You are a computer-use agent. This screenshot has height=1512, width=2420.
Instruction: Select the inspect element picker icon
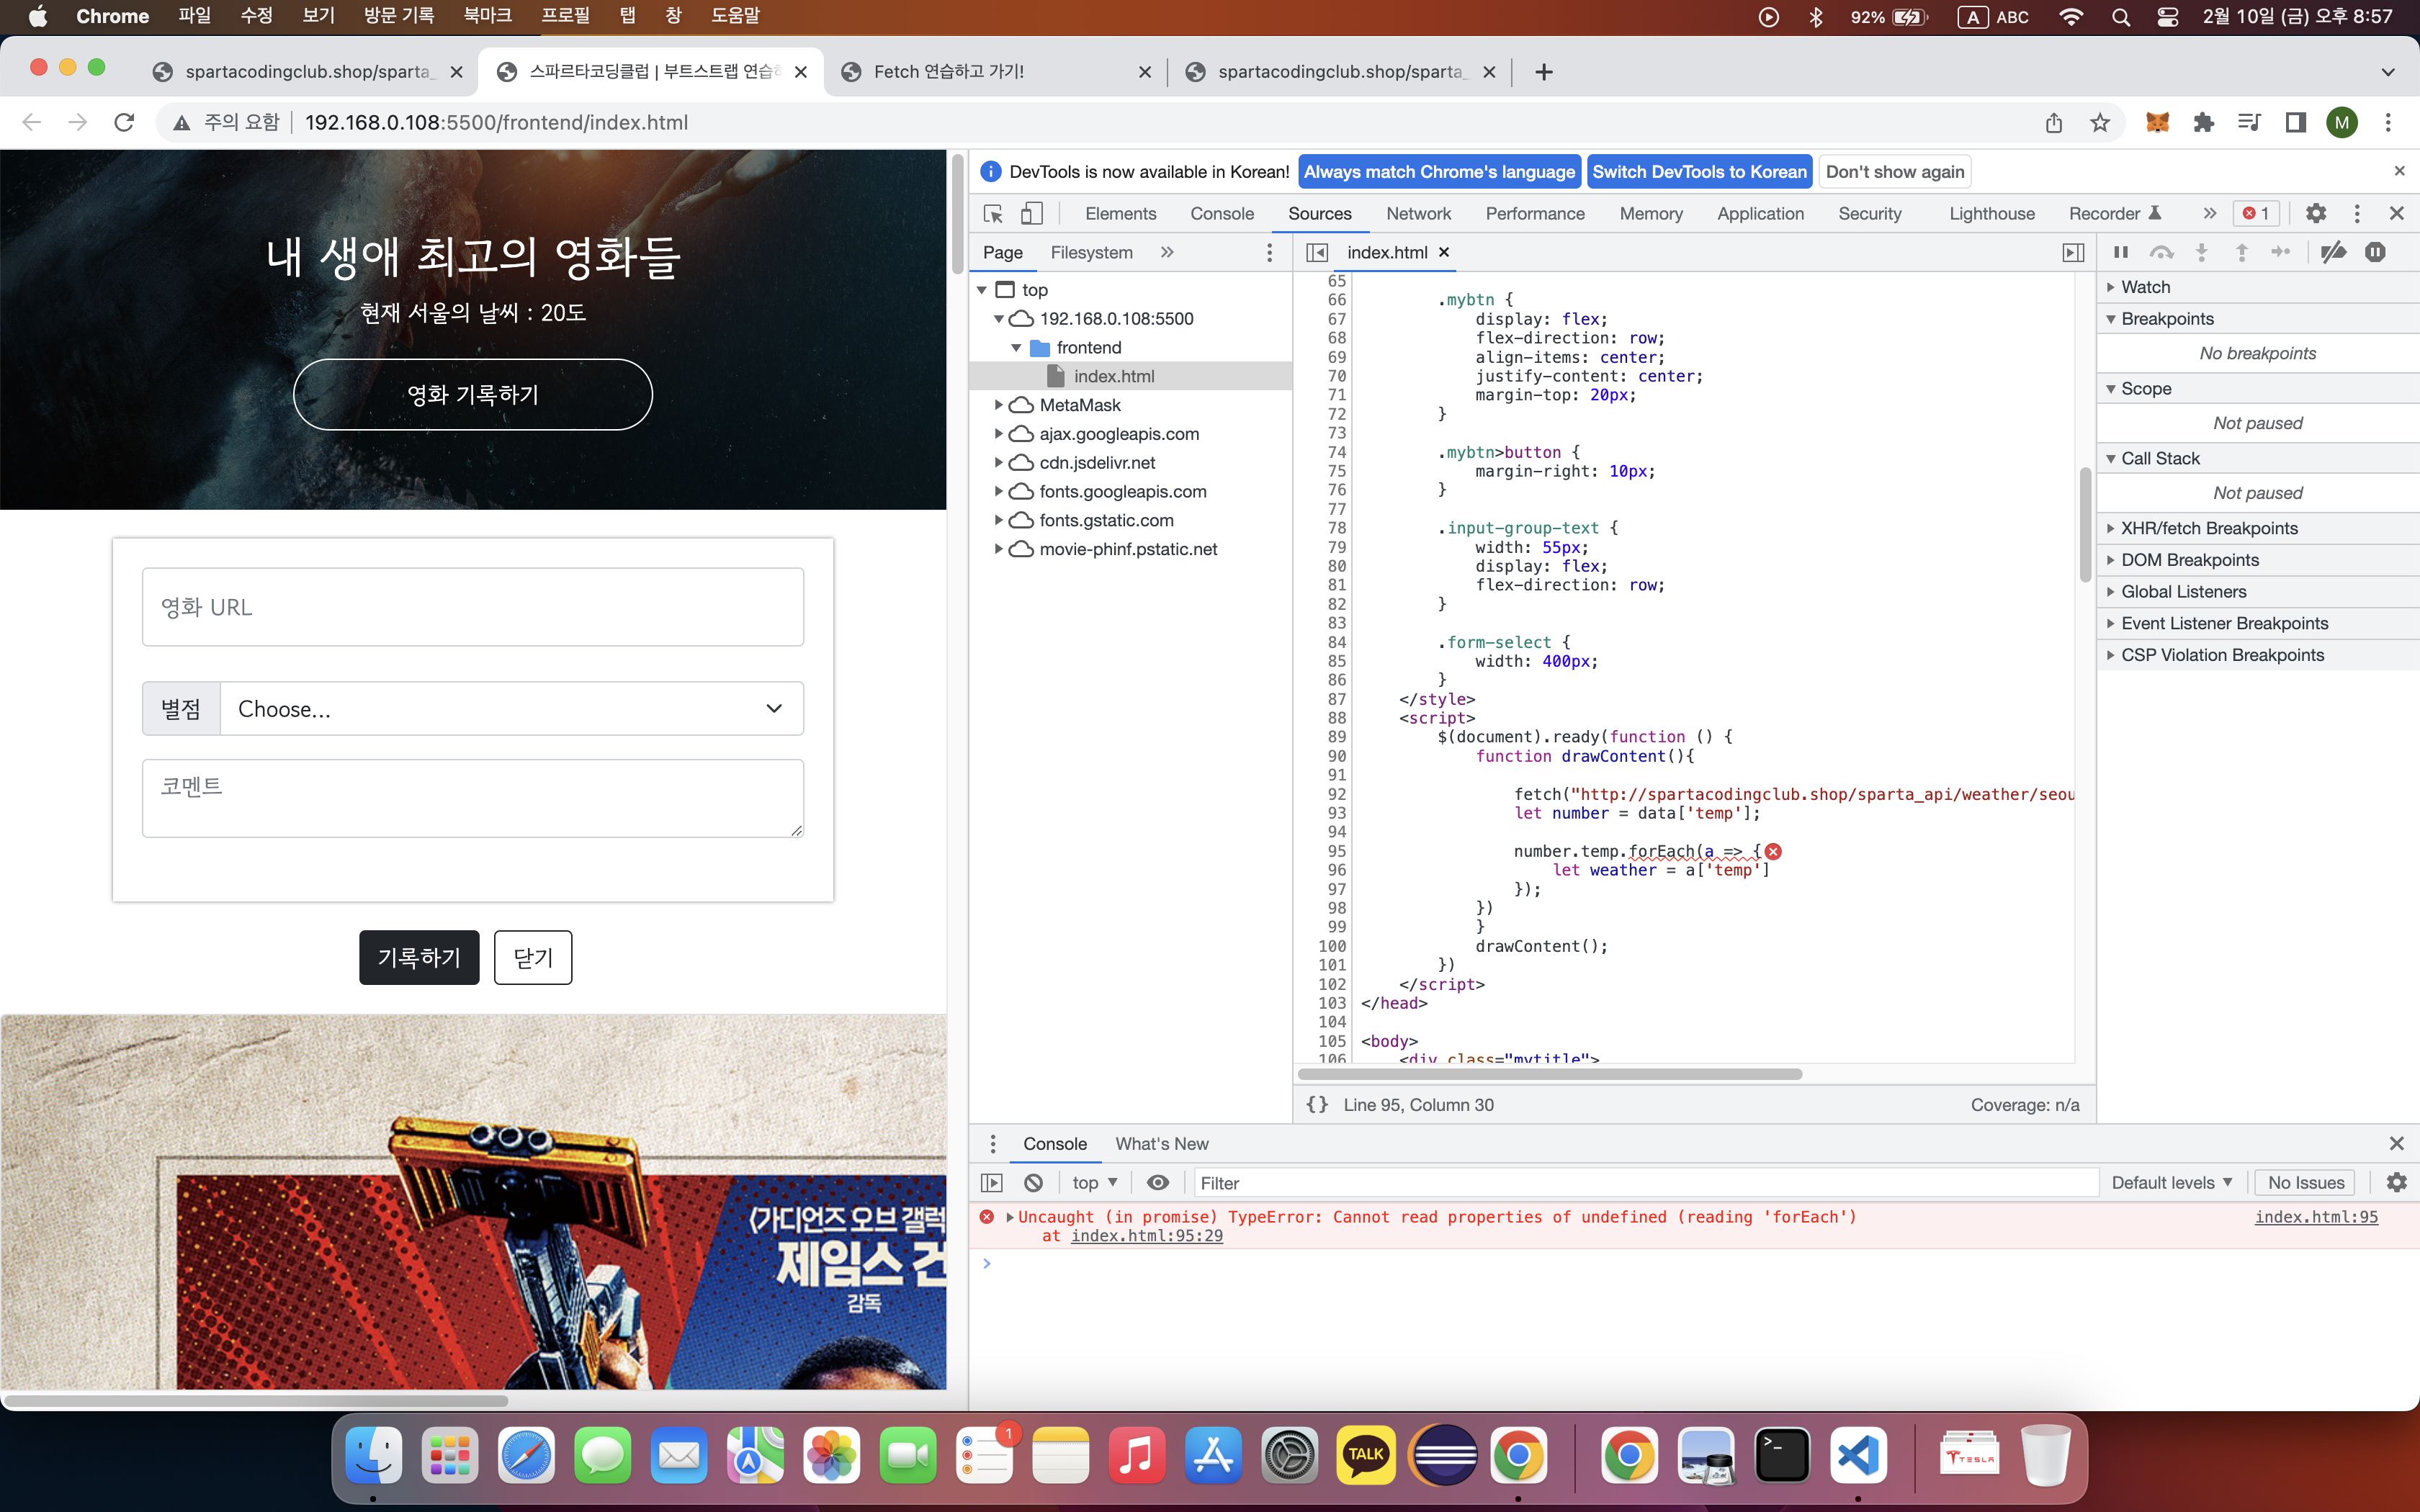pyautogui.click(x=993, y=213)
